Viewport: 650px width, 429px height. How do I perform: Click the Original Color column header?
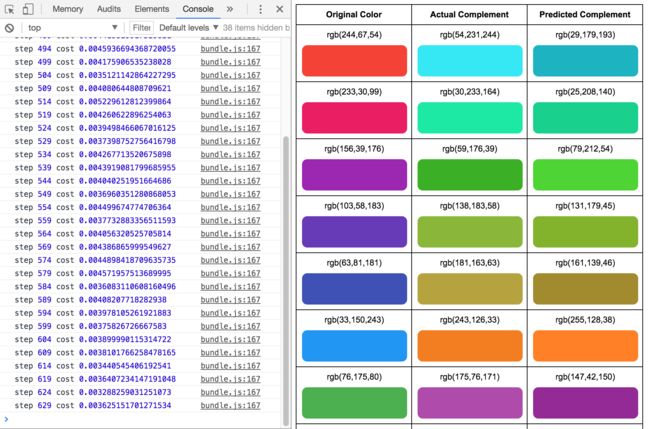354,15
